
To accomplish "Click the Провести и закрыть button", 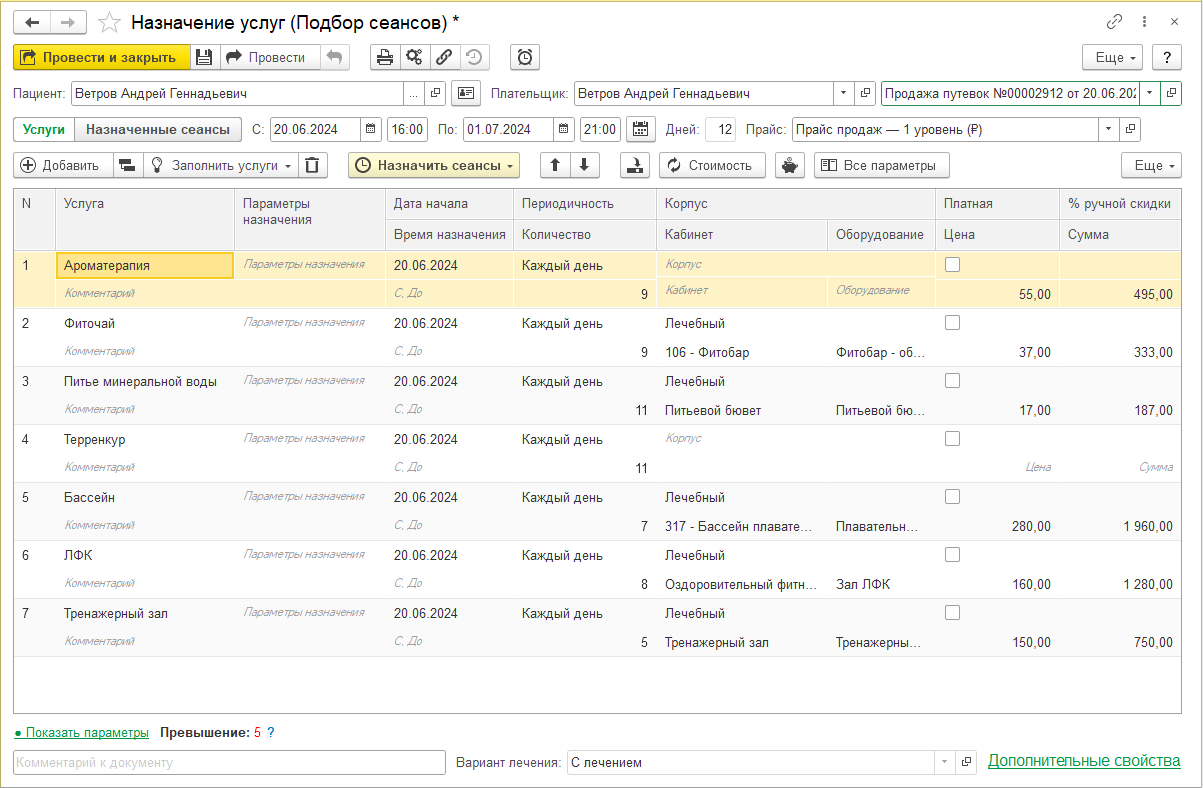I will (101, 58).
